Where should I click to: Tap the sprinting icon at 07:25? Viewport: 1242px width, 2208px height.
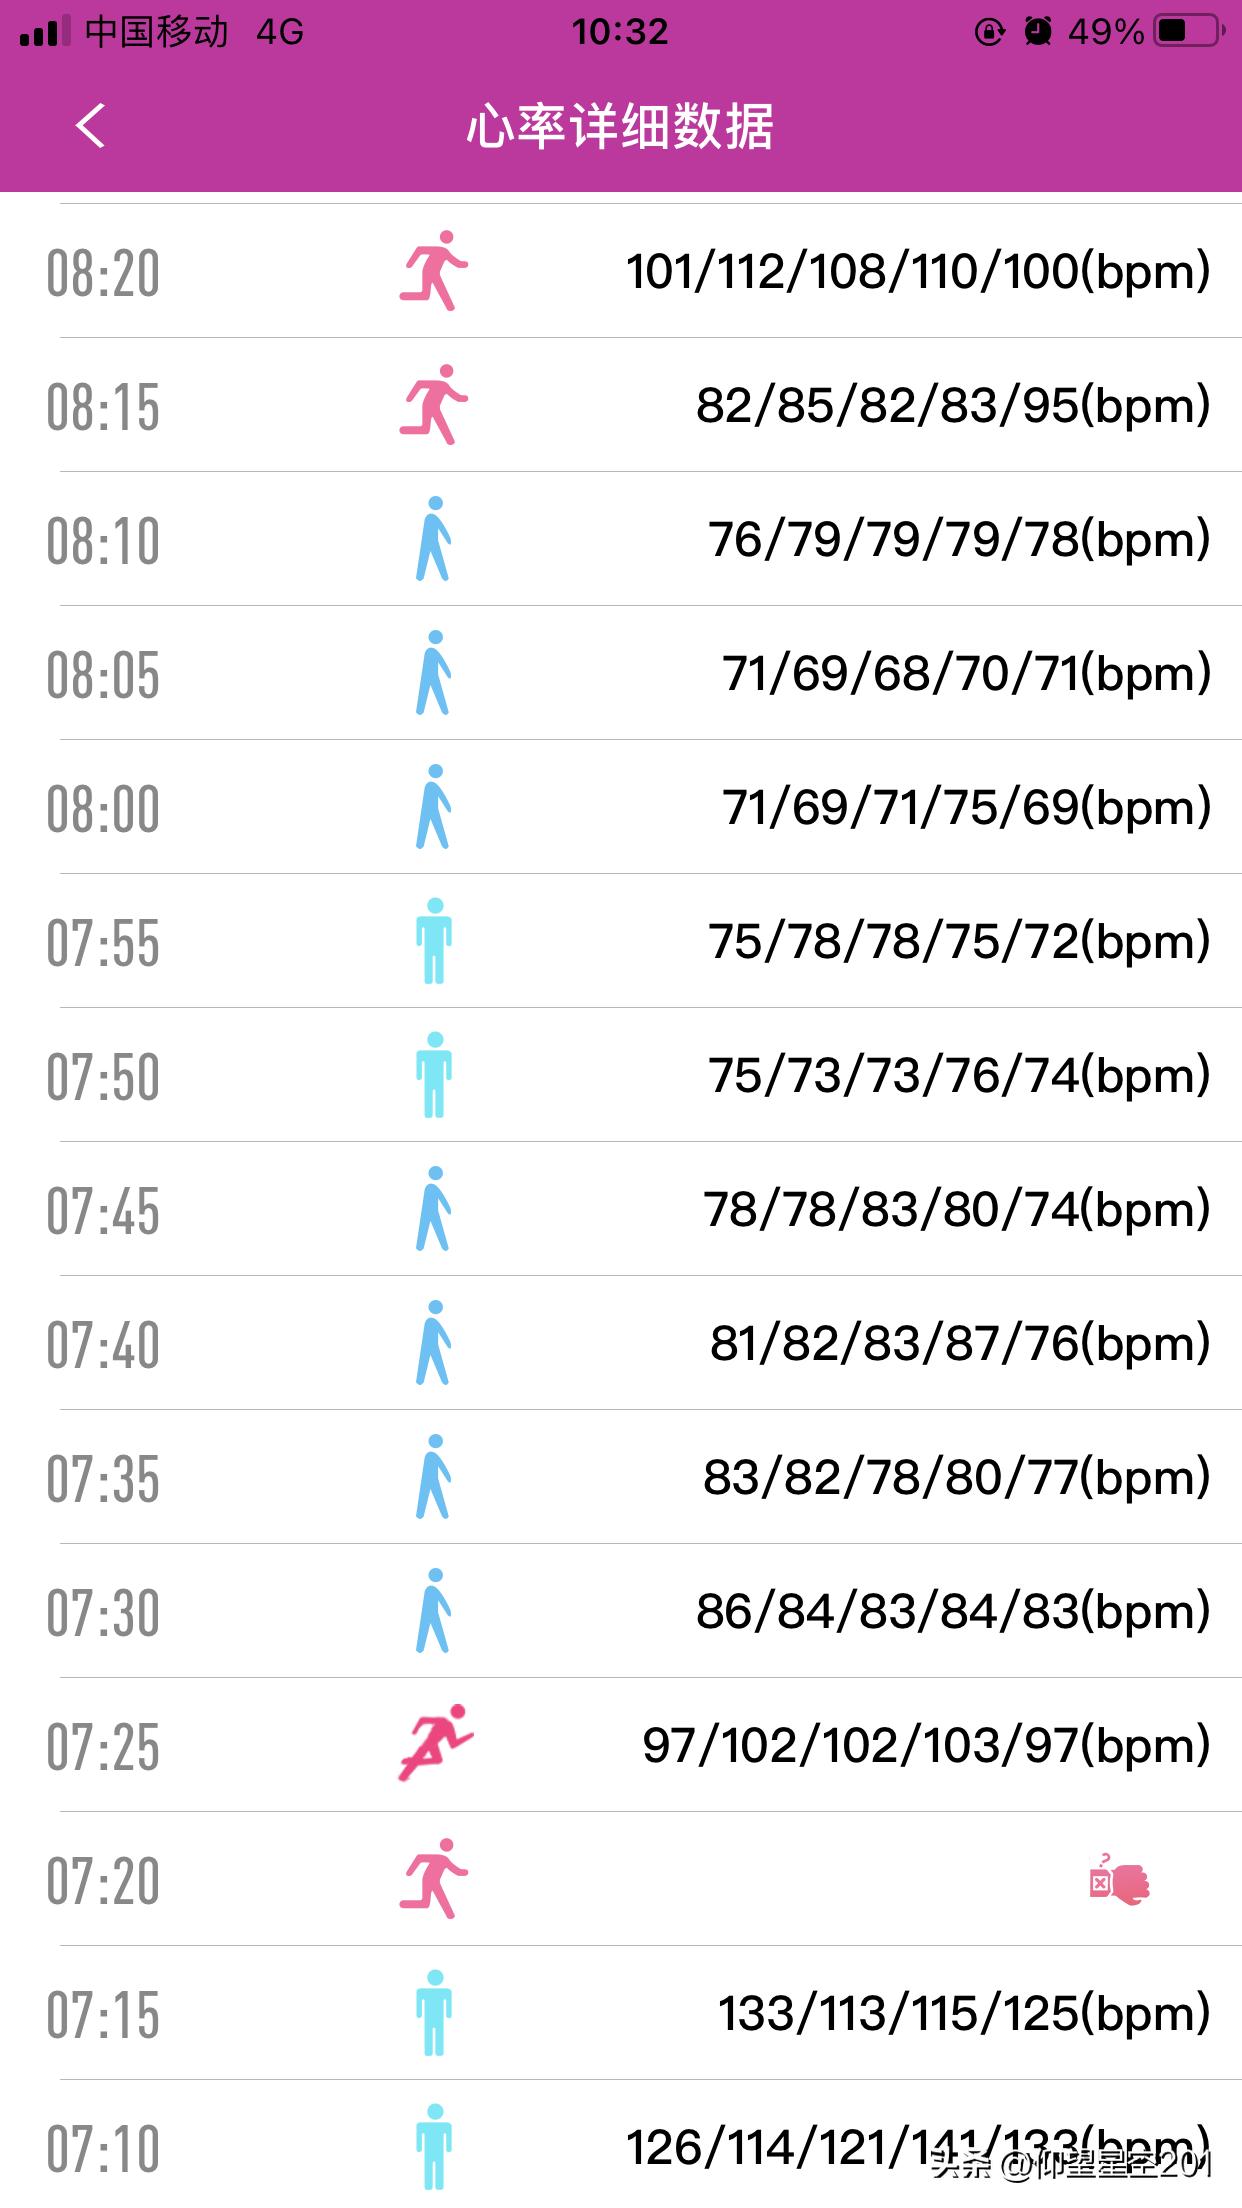pos(436,1743)
